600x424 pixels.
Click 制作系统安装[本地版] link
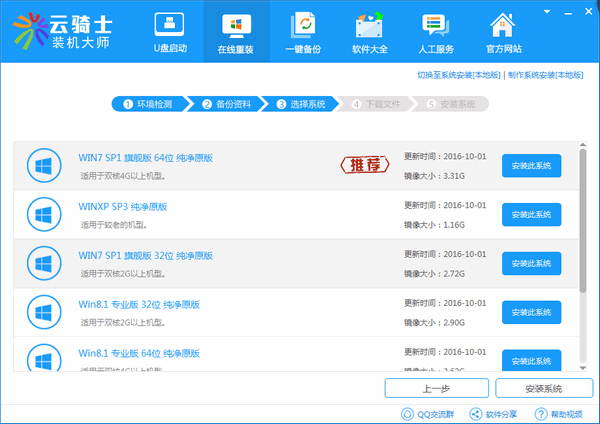(x=548, y=76)
